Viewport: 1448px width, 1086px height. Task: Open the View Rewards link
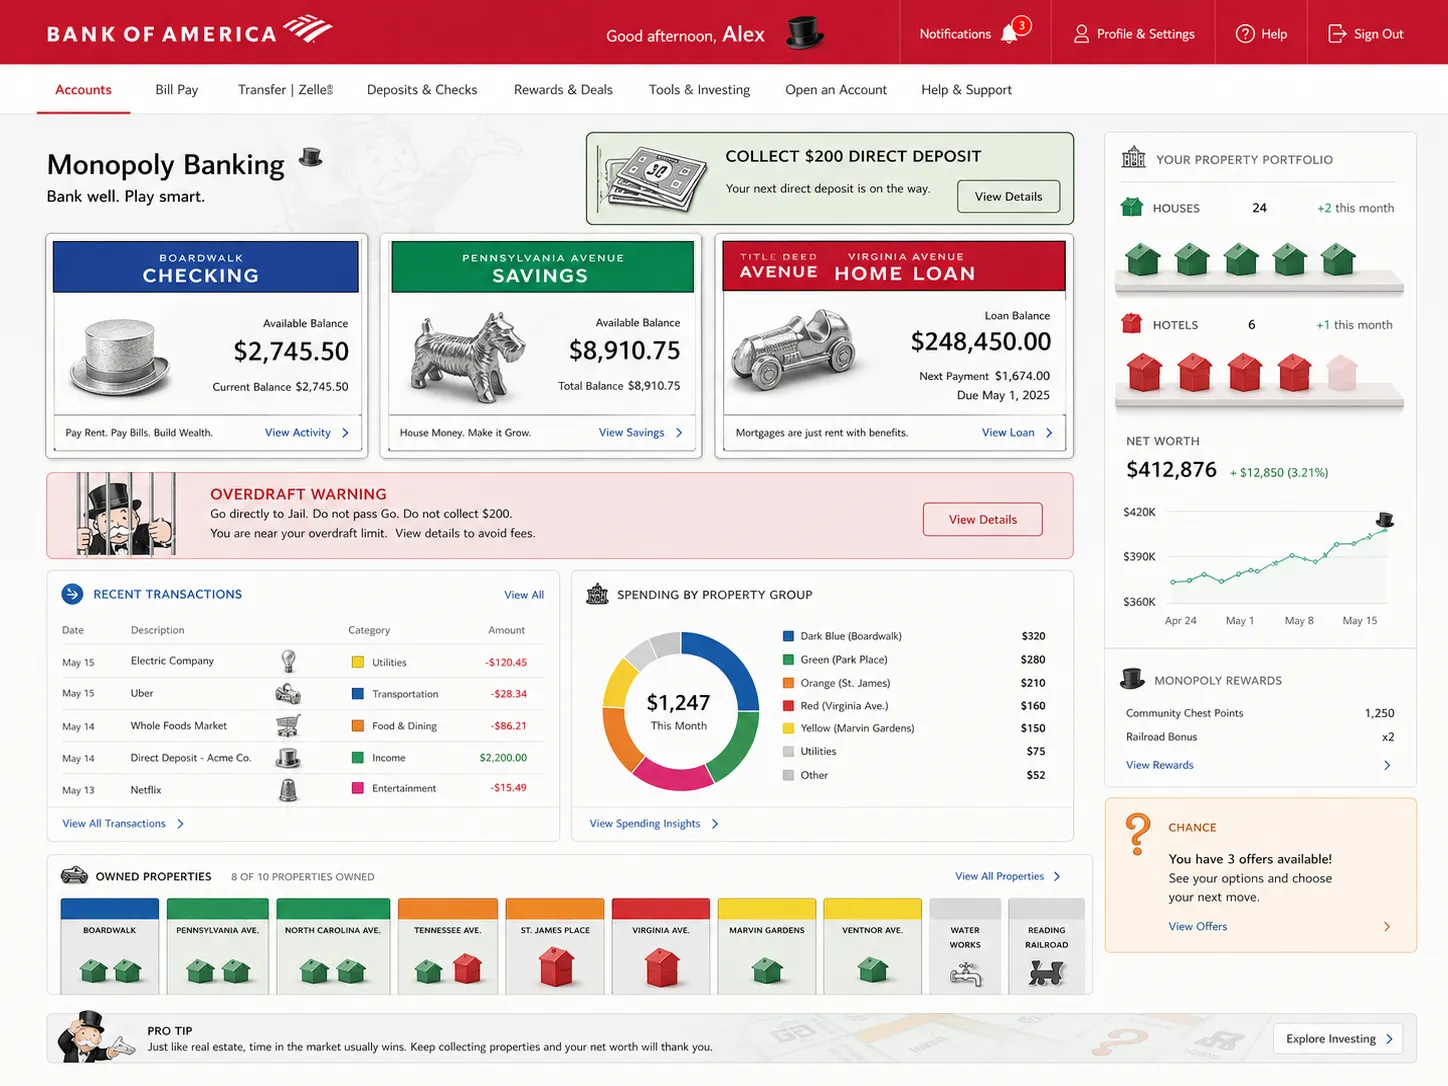click(1159, 765)
